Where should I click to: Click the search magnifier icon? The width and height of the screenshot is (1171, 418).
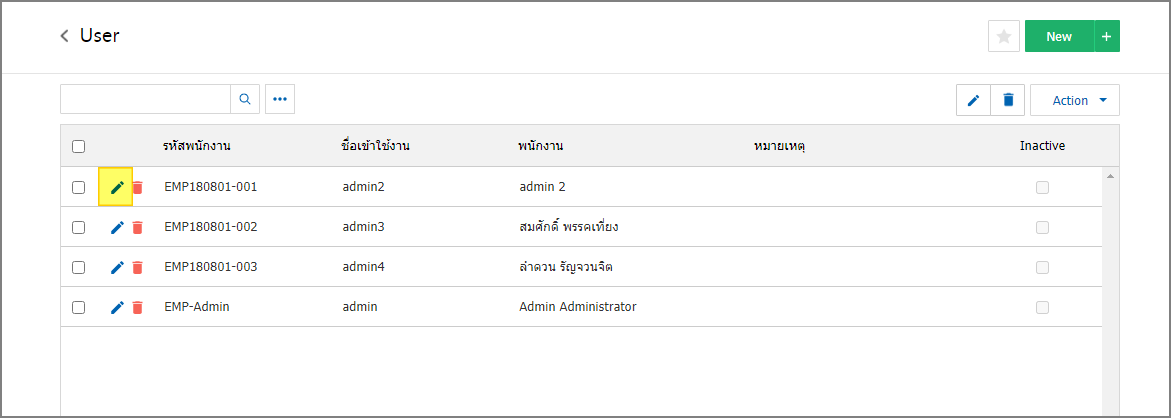pyautogui.click(x=245, y=99)
